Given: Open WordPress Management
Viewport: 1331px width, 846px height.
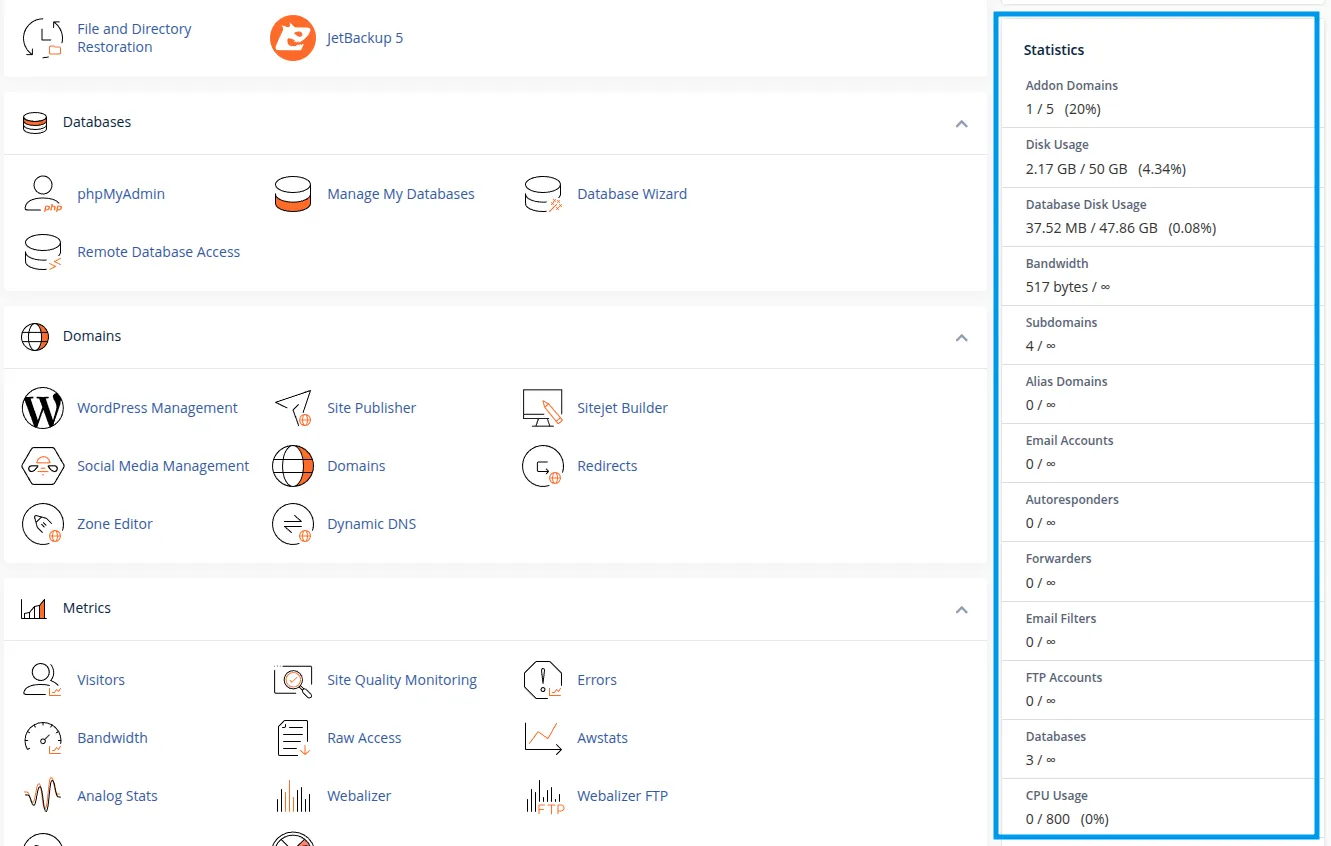Looking at the screenshot, I should 157,407.
